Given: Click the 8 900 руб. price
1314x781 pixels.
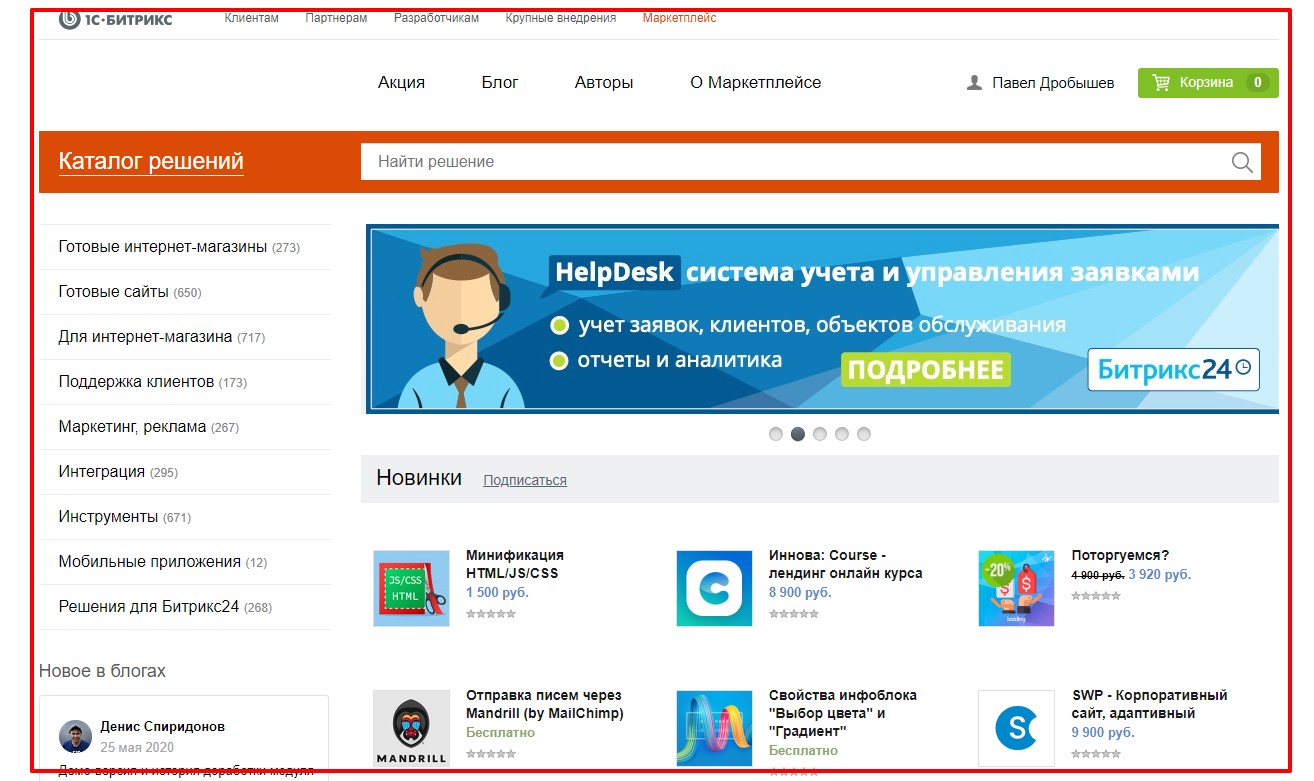Looking at the screenshot, I should (800, 592).
